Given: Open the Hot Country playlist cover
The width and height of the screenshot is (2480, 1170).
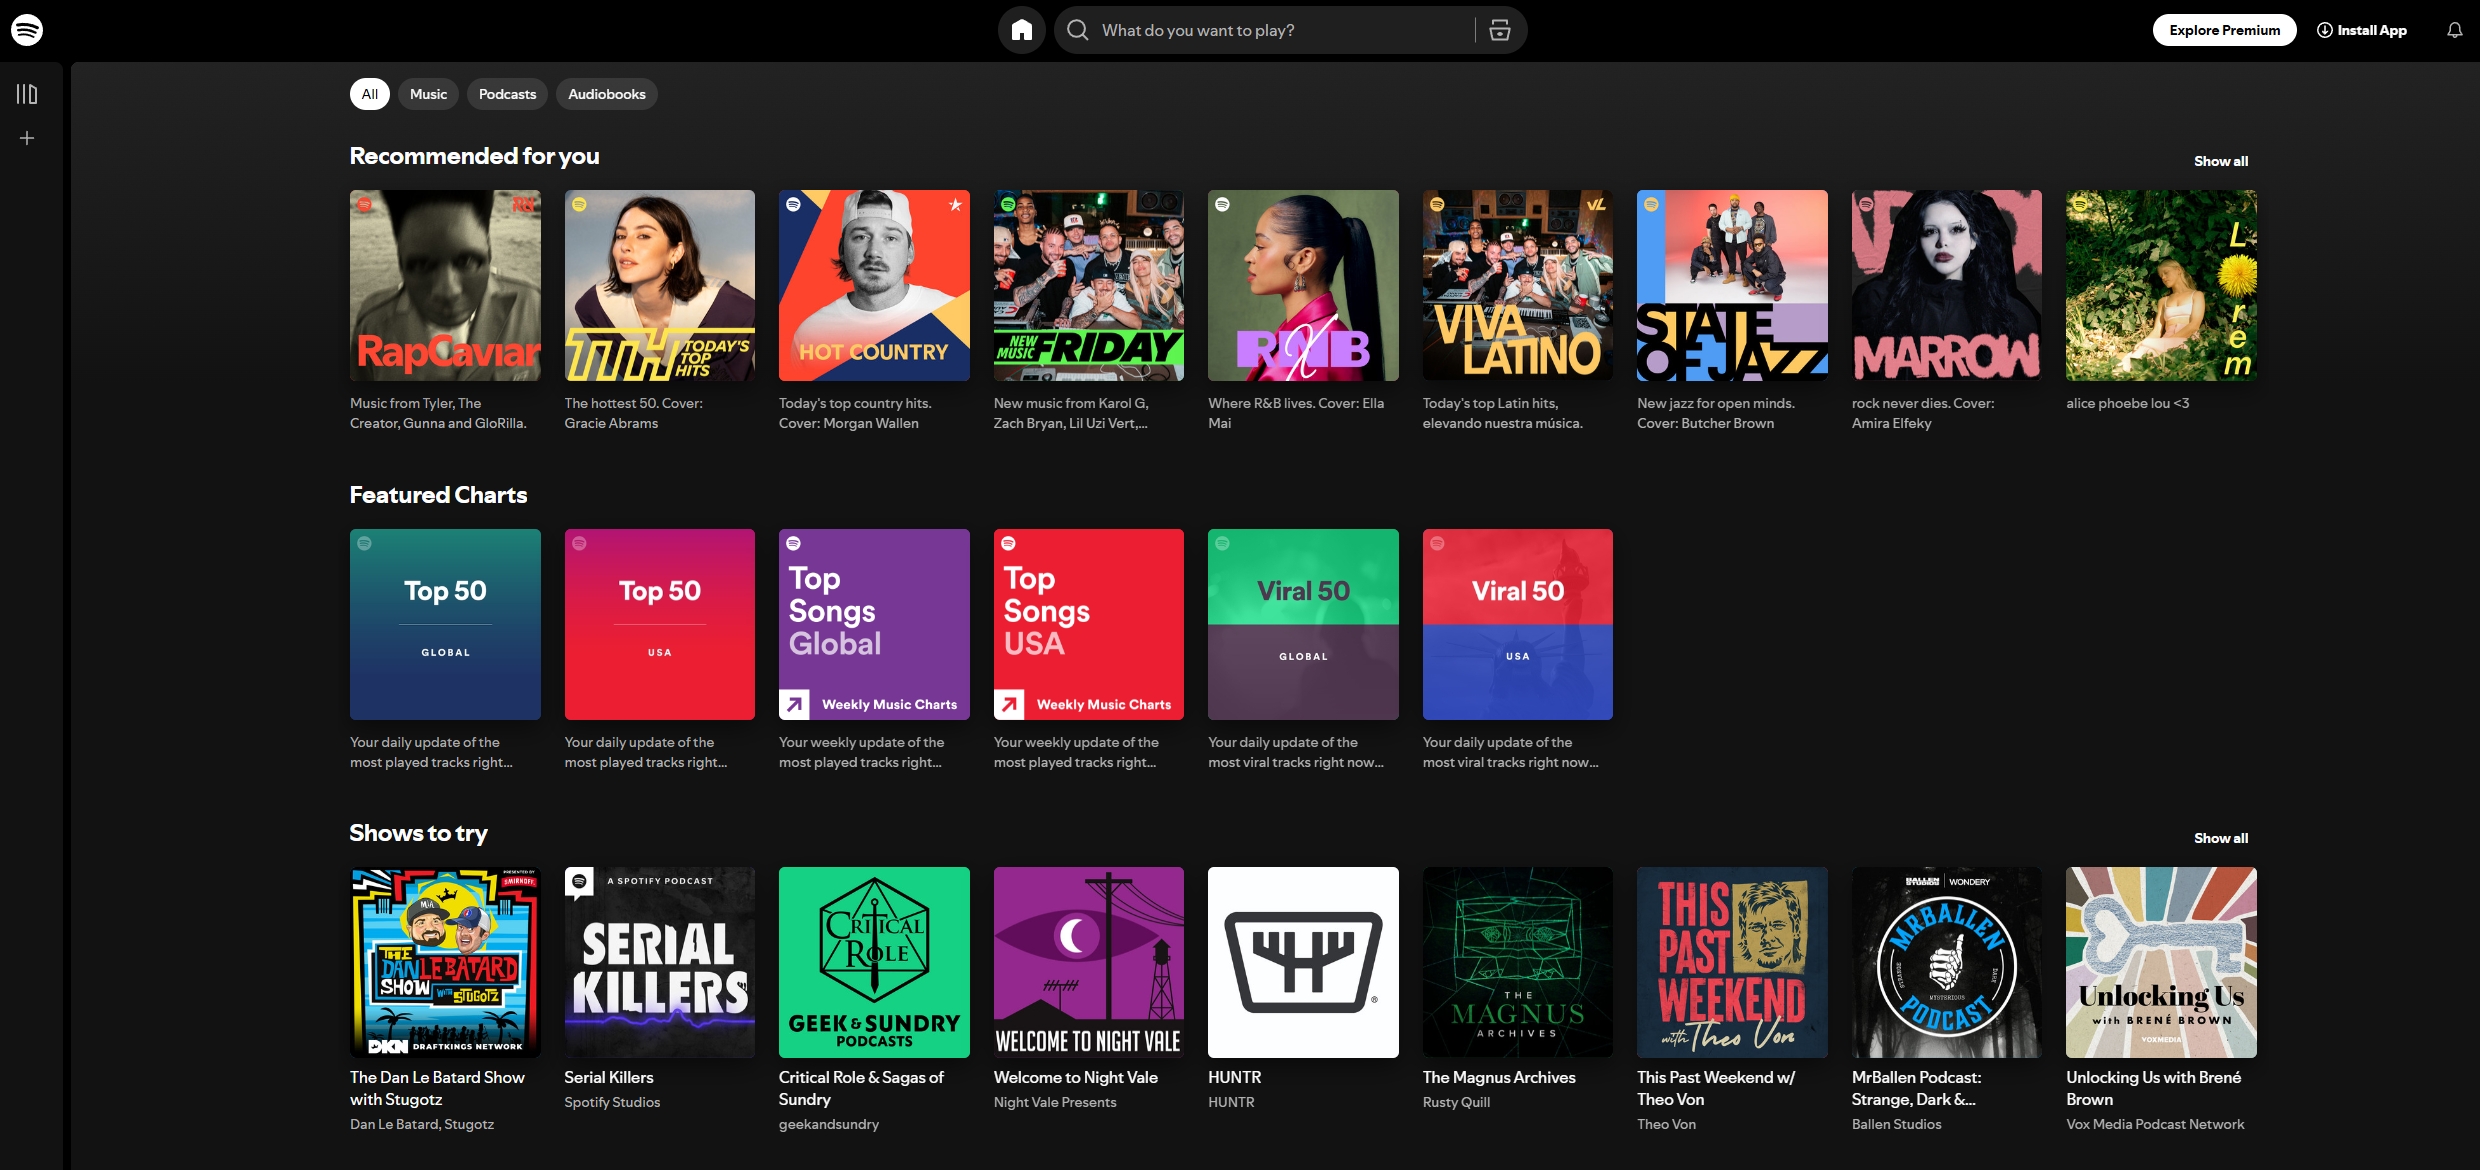Looking at the screenshot, I should pos(874,285).
